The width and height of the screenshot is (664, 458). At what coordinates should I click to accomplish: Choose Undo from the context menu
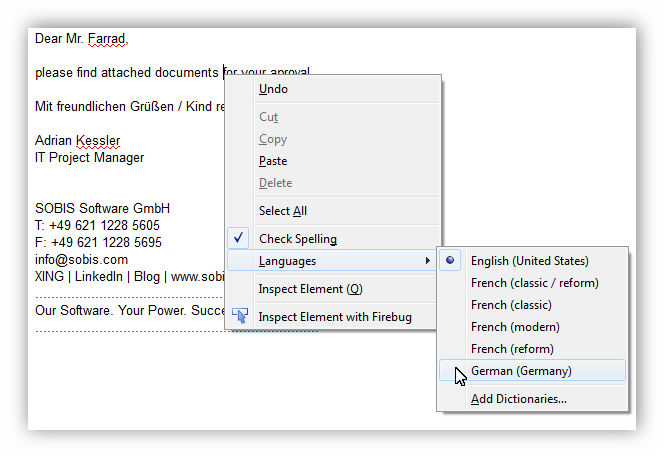pos(333,89)
